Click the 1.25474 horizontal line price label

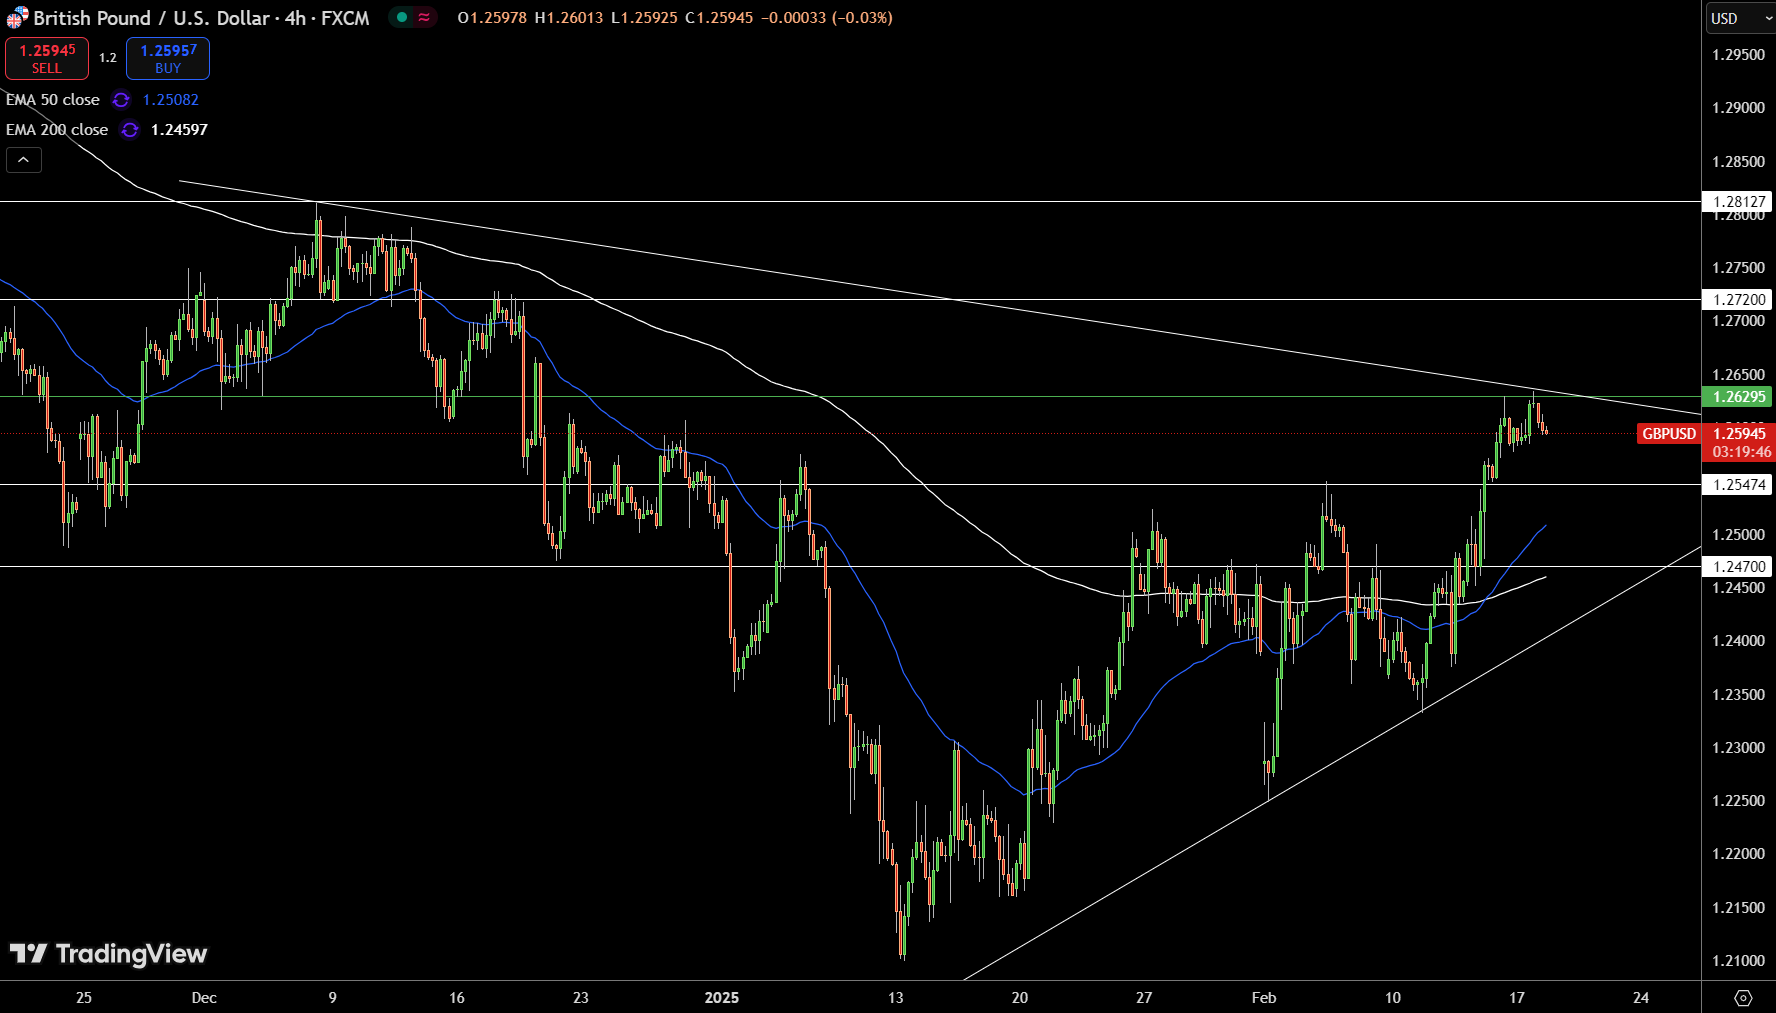coord(1738,485)
